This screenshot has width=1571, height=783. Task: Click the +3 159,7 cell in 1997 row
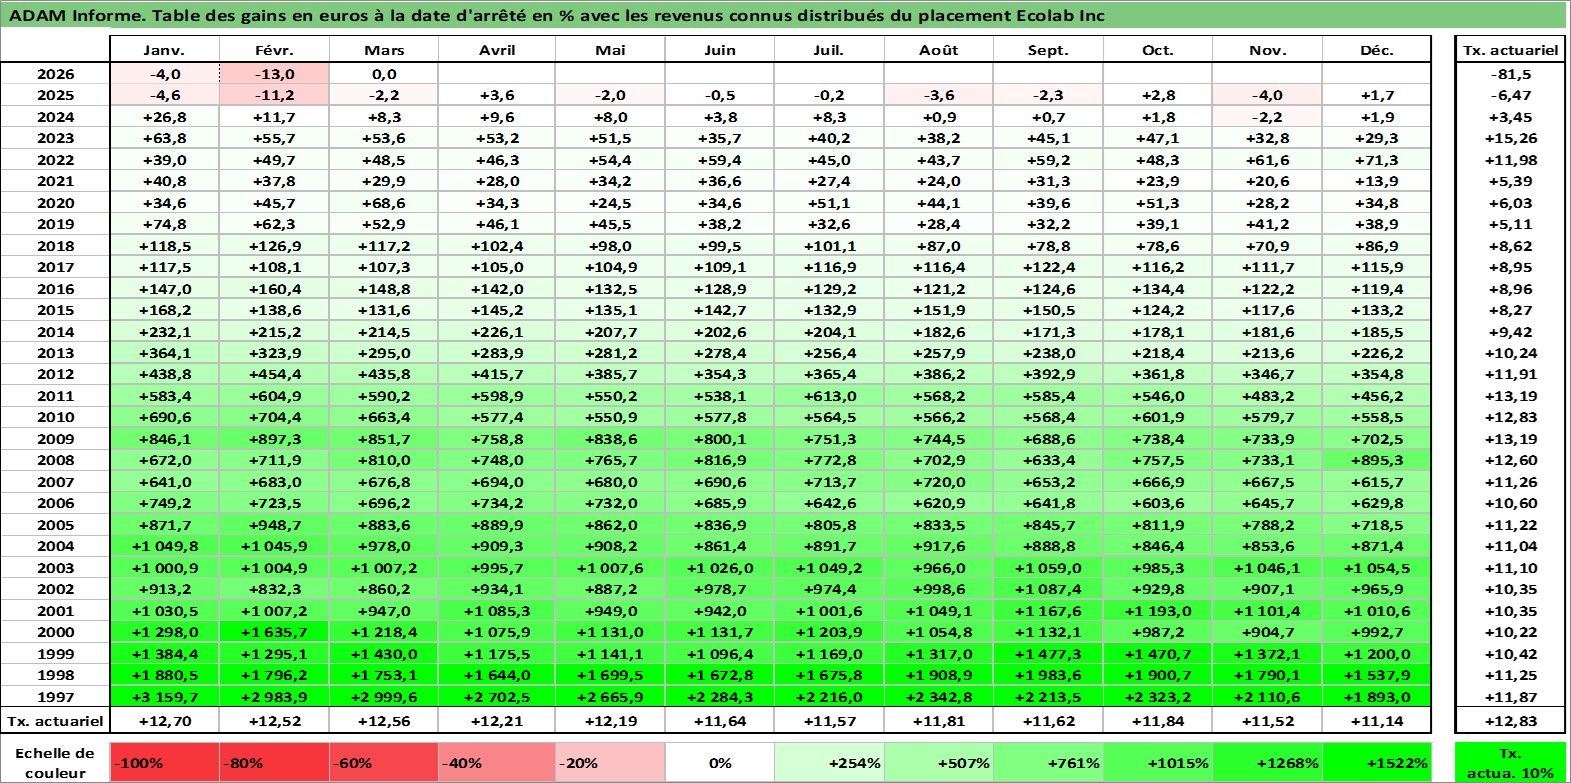pos(164,697)
